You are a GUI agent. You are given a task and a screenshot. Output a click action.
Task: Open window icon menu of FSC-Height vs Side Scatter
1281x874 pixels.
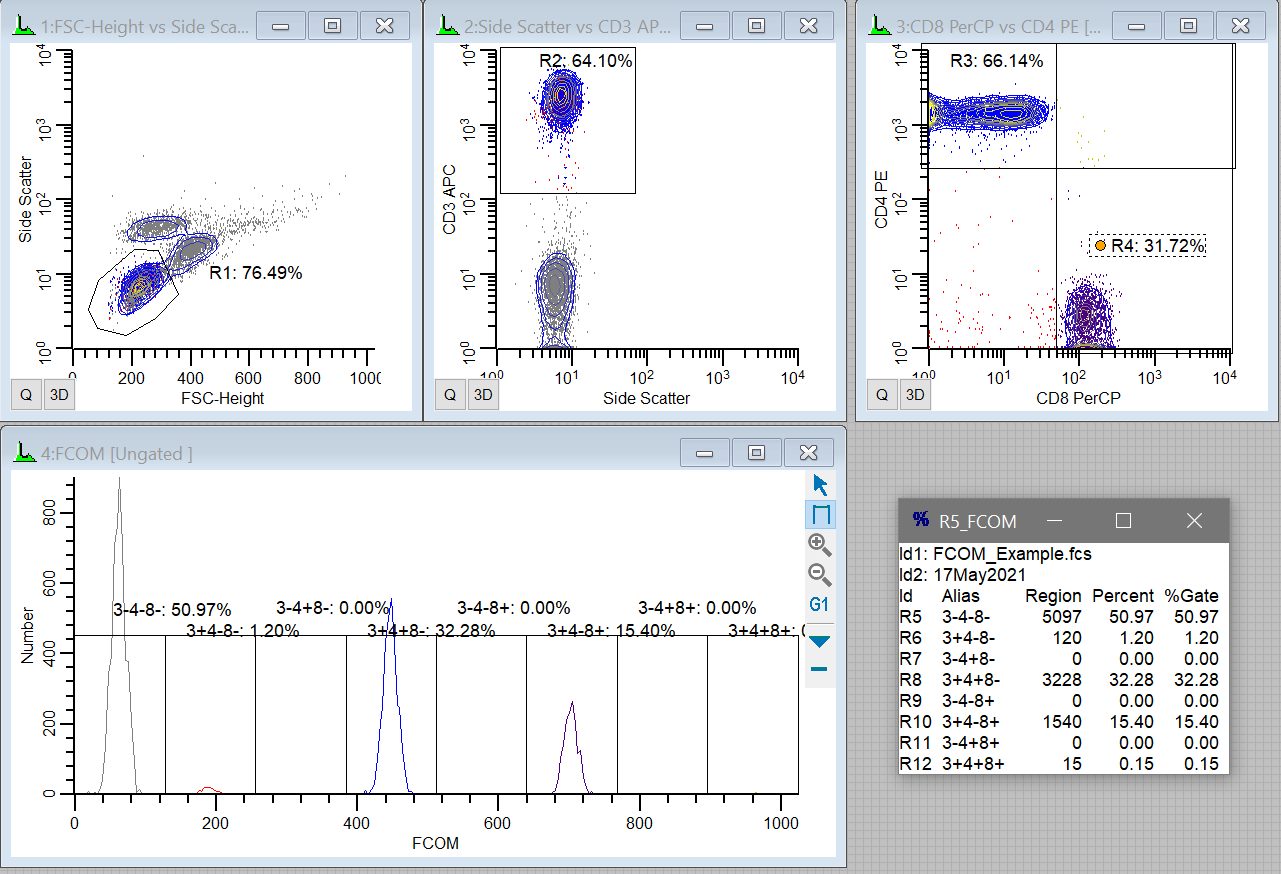pos(23,26)
